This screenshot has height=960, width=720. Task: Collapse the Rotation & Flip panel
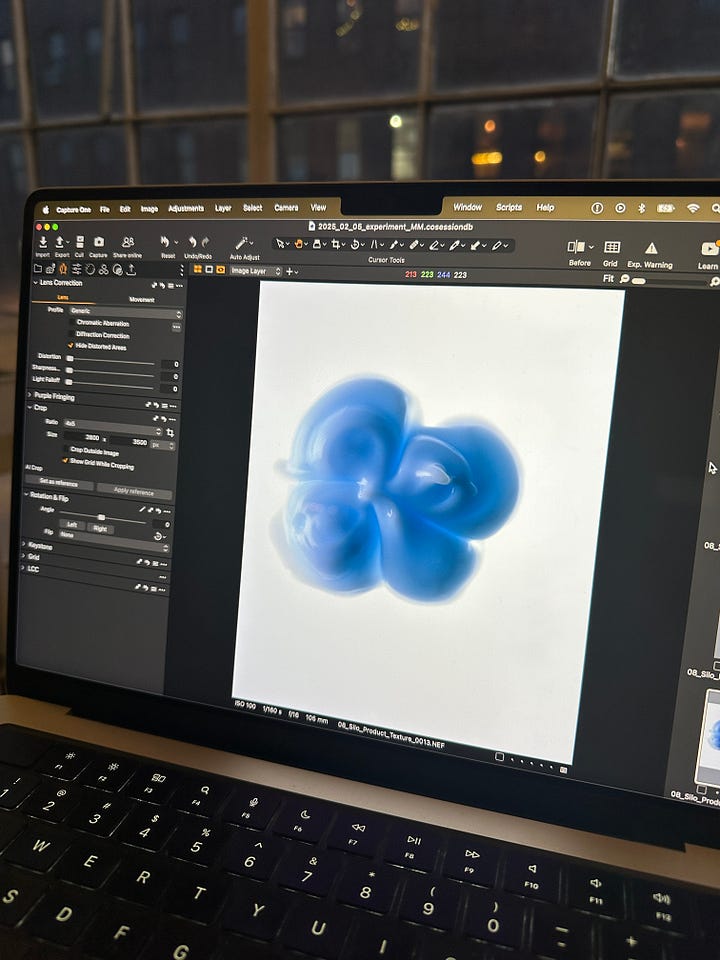click(26, 495)
